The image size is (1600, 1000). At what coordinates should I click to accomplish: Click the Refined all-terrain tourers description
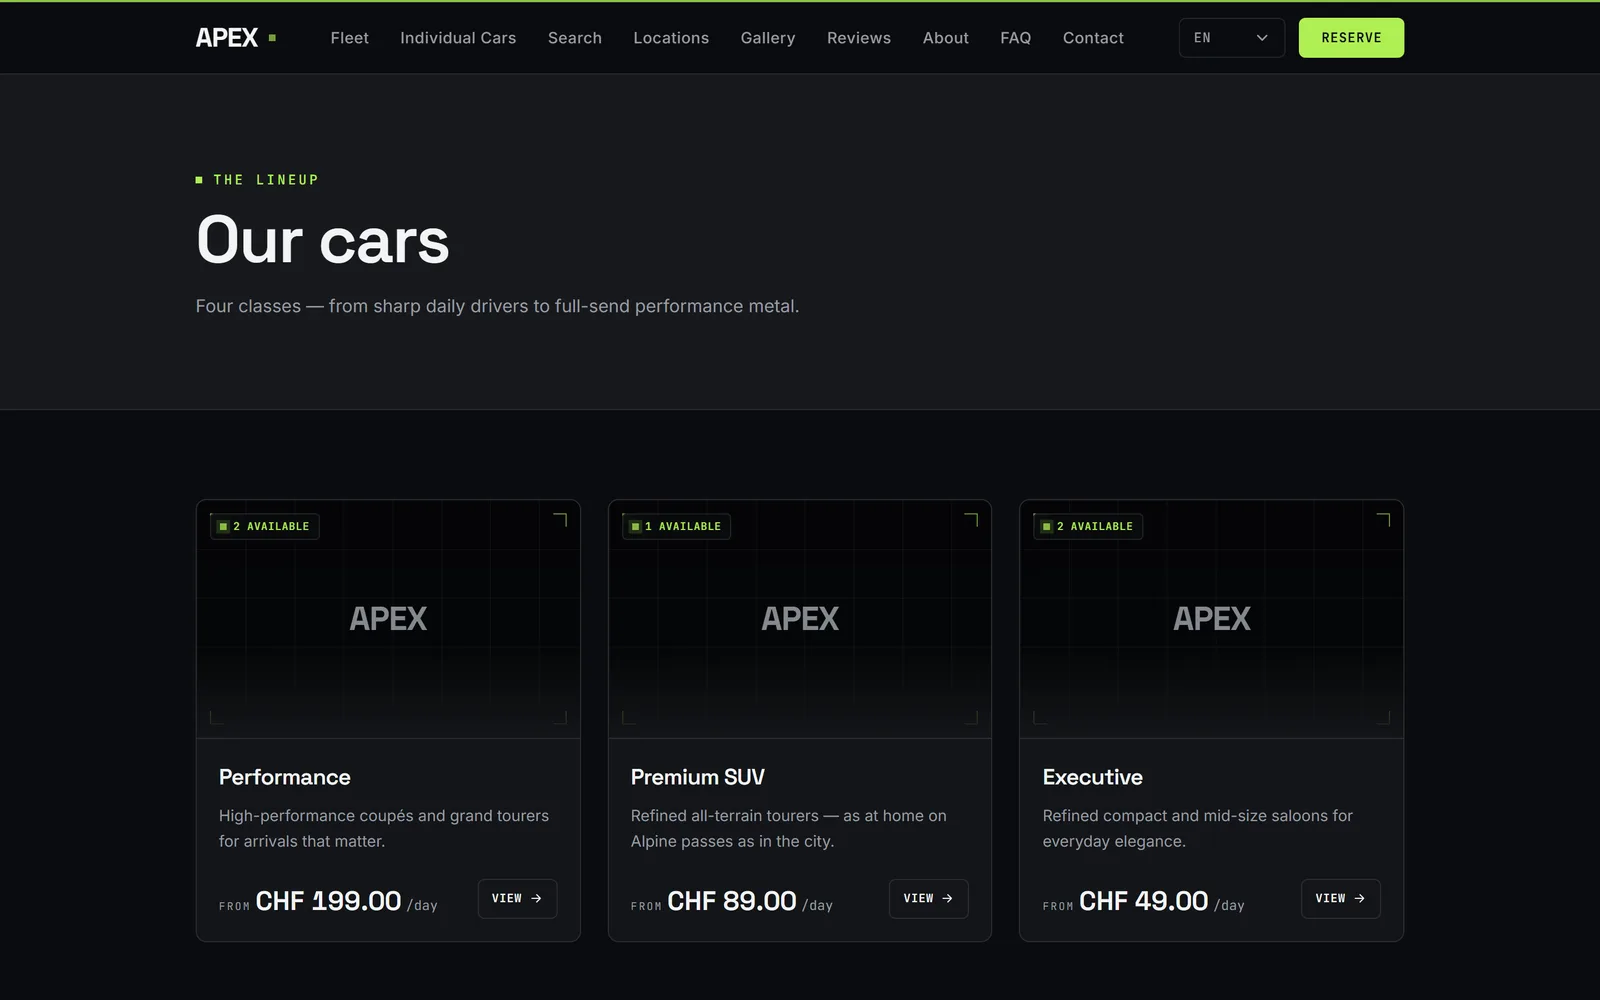tap(789, 828)
